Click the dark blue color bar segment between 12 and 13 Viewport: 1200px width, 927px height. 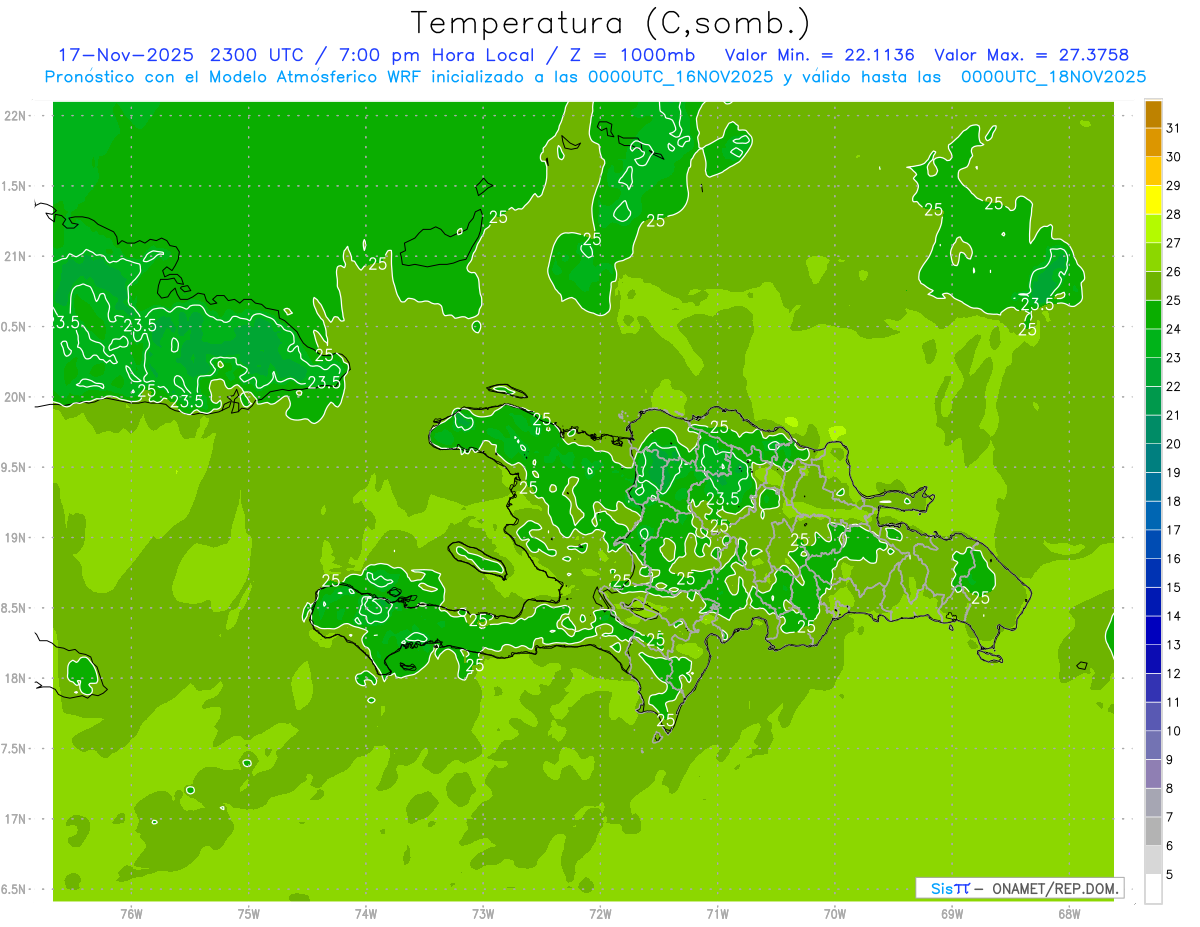point(1153,660)
